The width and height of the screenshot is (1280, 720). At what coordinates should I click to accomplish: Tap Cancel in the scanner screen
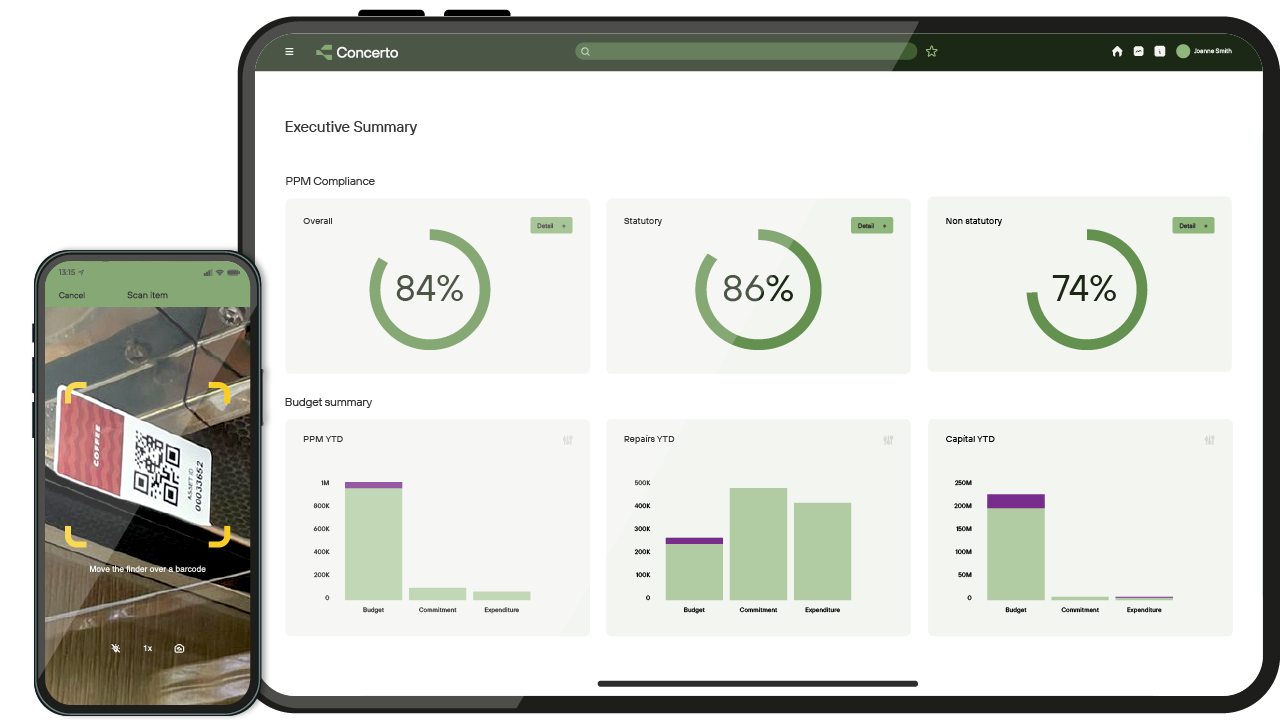pos(71,294)
